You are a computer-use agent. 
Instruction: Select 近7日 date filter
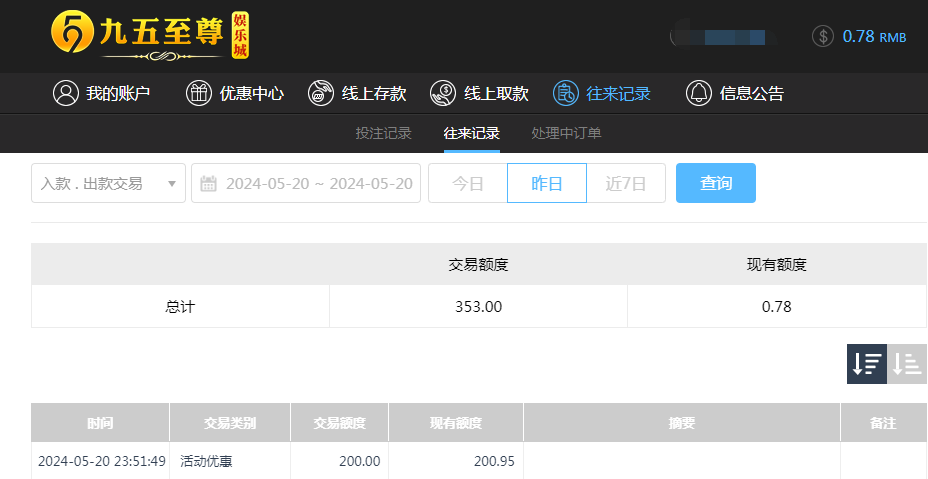[x=626, y=183]
